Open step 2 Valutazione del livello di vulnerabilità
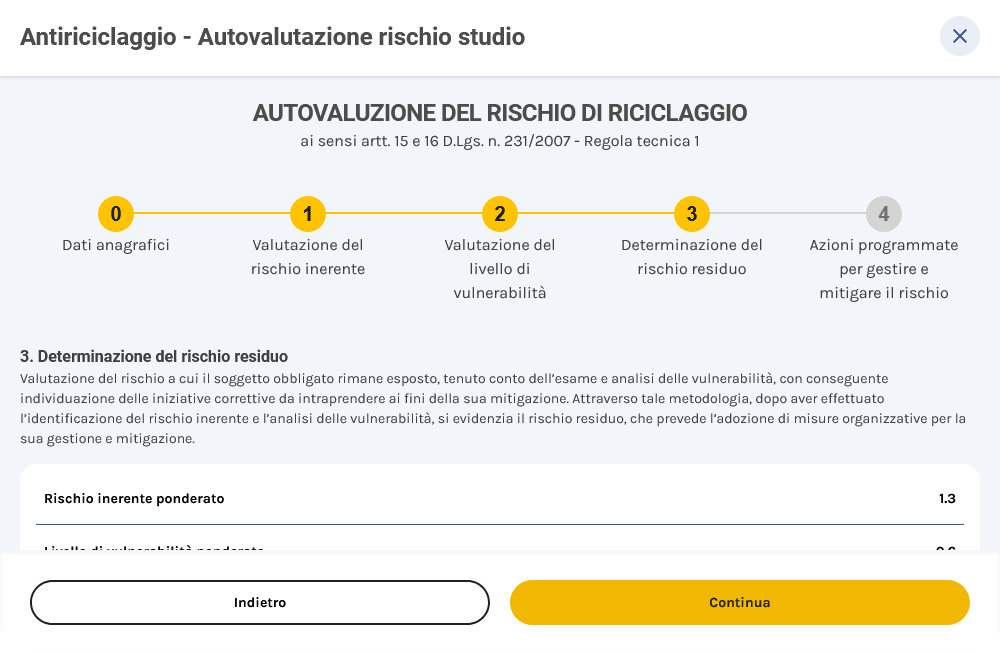1000x653 pixels. tap(500, 213)
